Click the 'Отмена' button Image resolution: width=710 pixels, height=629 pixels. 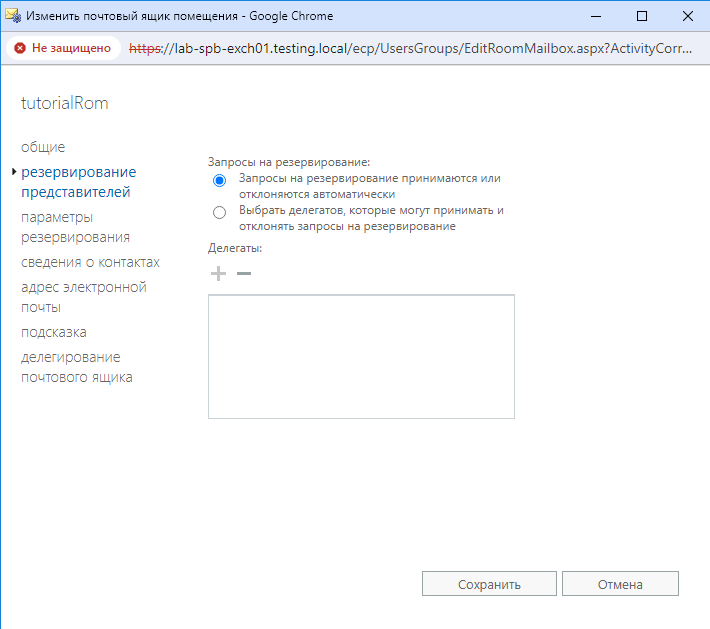(x=620, y=584)
